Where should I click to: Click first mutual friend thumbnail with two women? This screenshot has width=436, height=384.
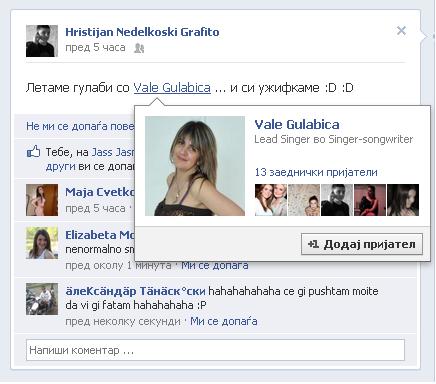click(x=271, y=200)
